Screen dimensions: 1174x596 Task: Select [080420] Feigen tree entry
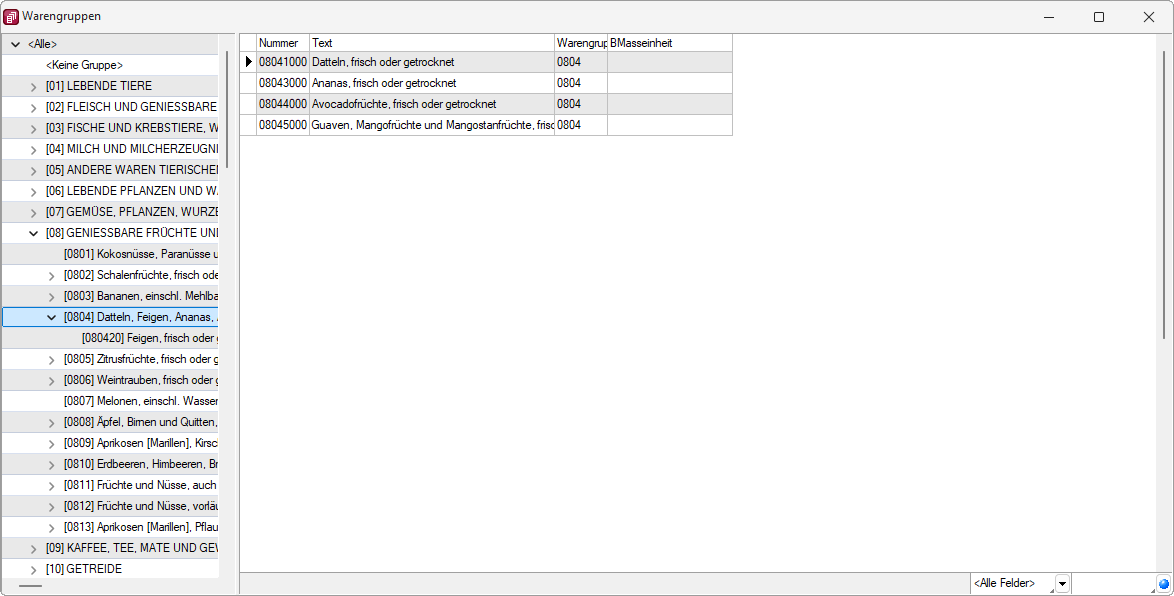coord(150,338)
